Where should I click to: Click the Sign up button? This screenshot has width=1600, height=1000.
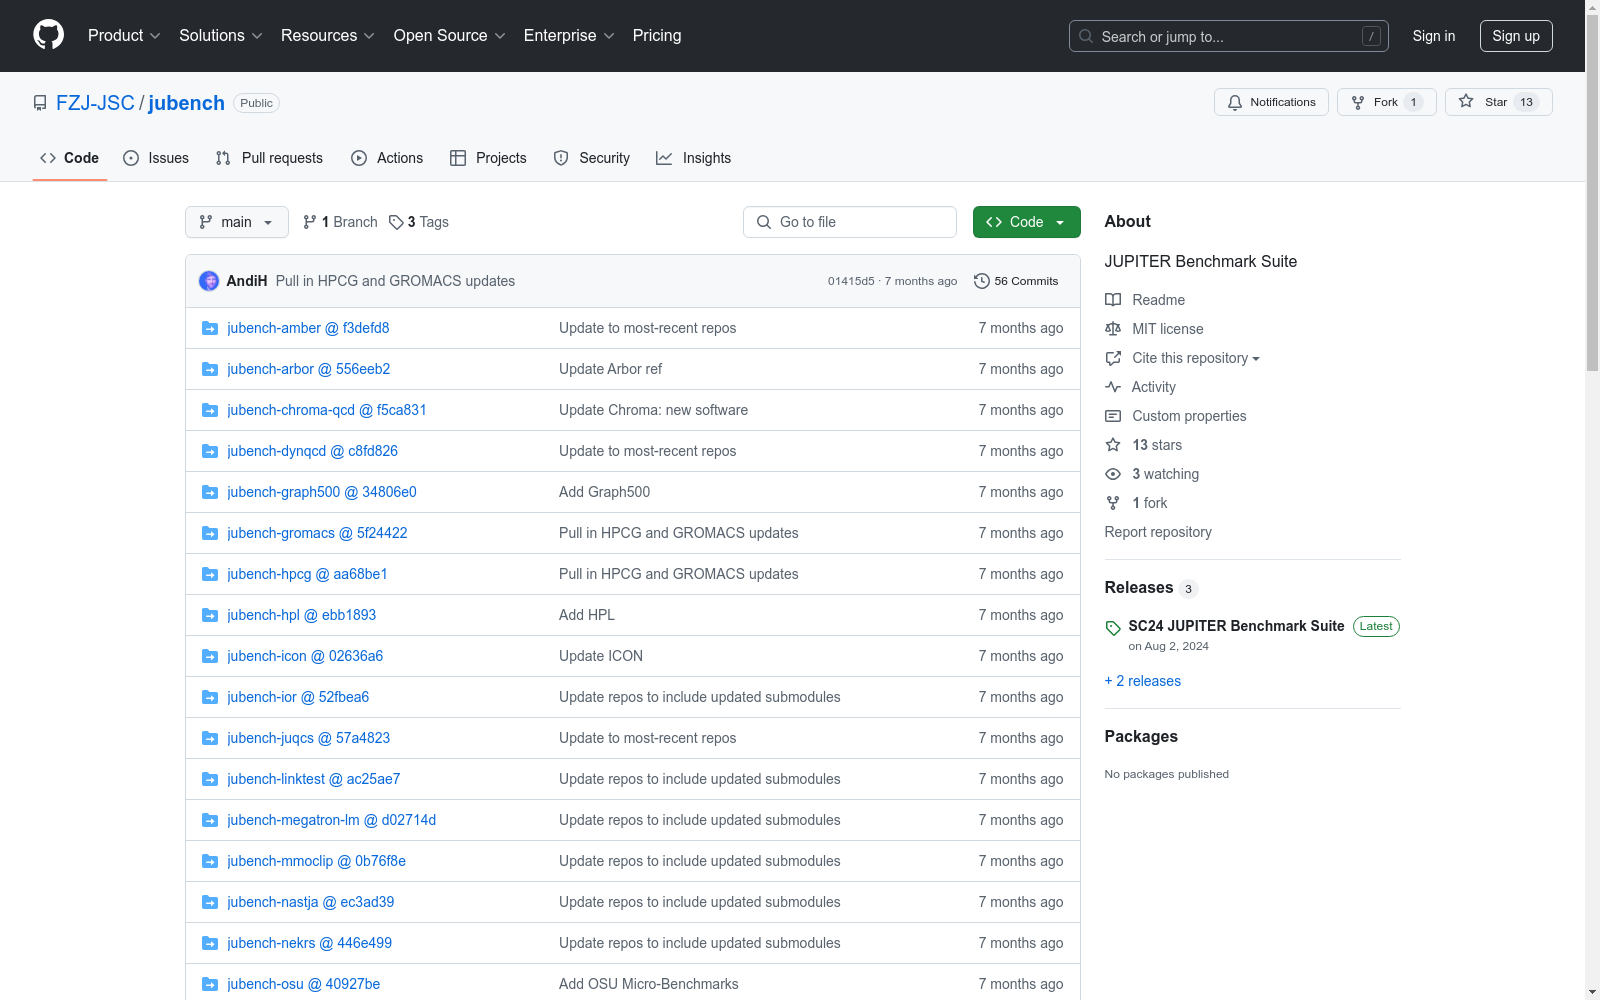1515,36
